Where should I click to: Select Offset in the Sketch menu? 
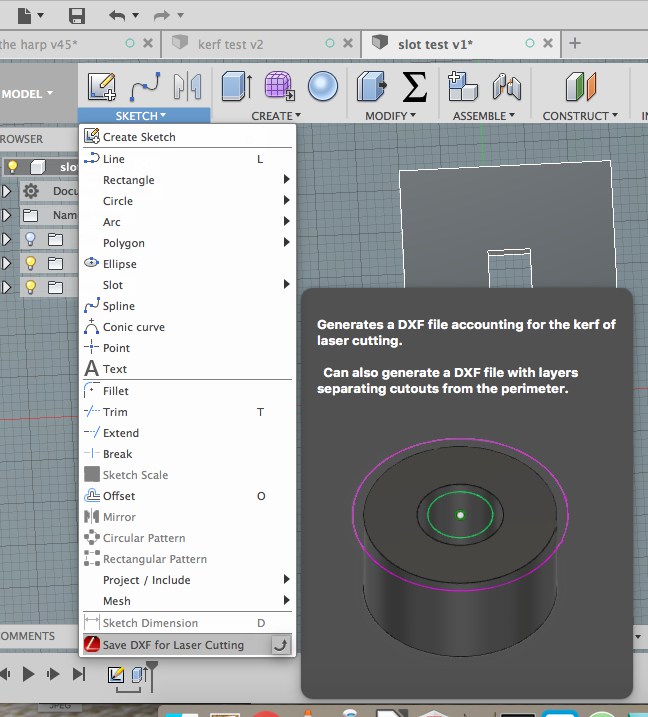pos(187,496)
